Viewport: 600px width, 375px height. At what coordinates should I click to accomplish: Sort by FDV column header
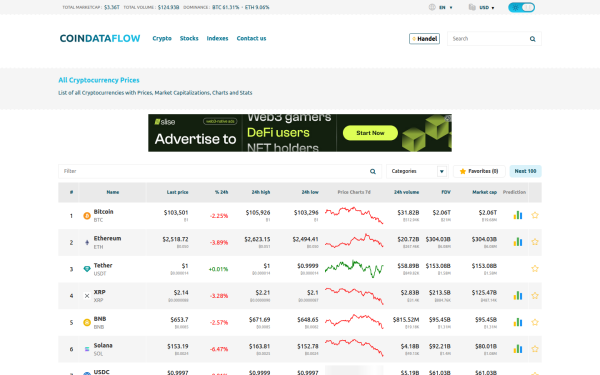pos(446,192)
